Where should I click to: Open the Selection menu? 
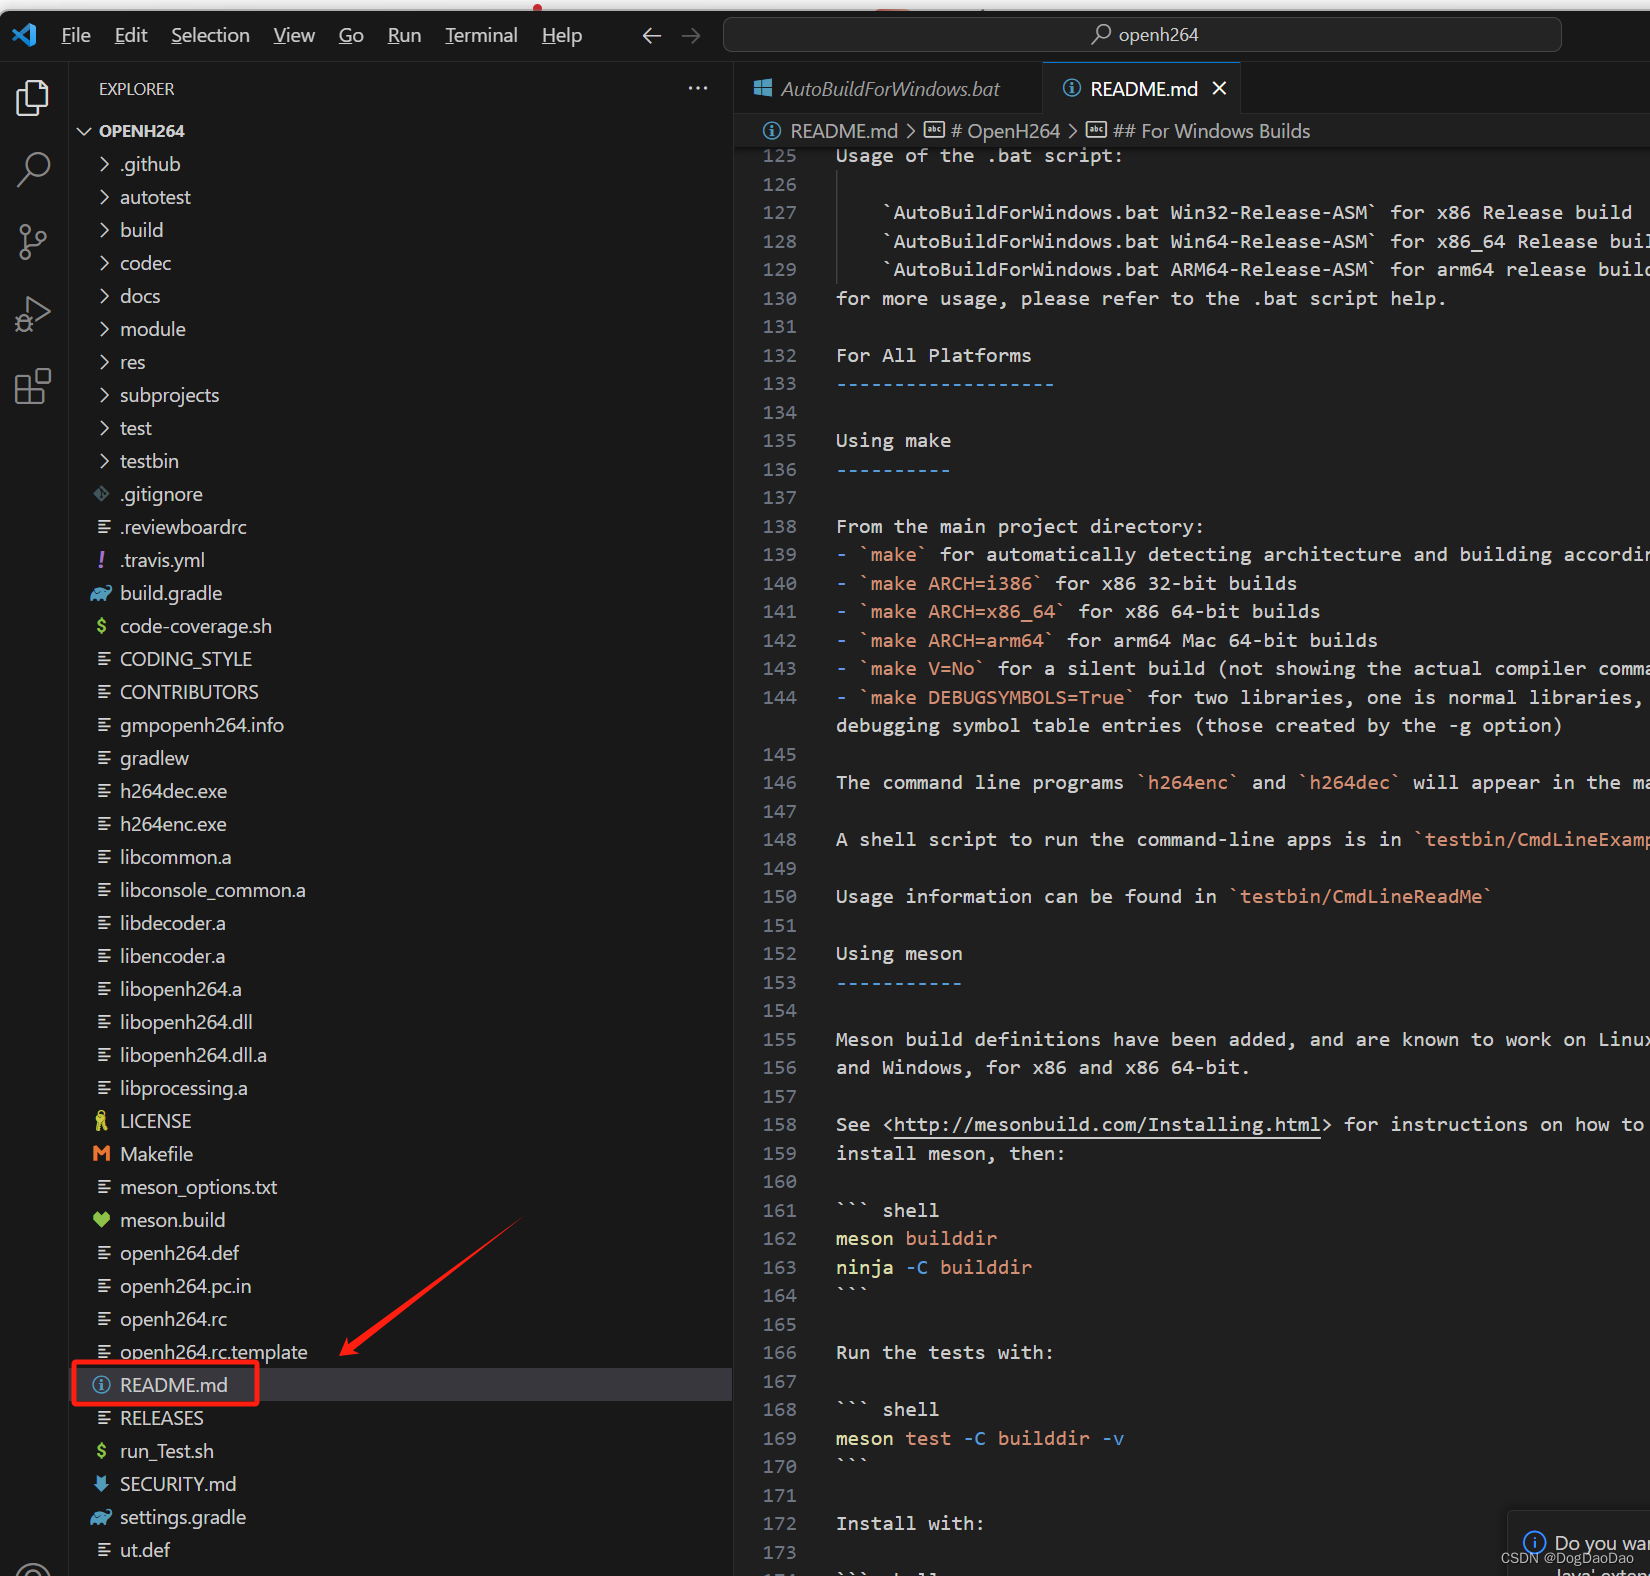tap(210, 36)
